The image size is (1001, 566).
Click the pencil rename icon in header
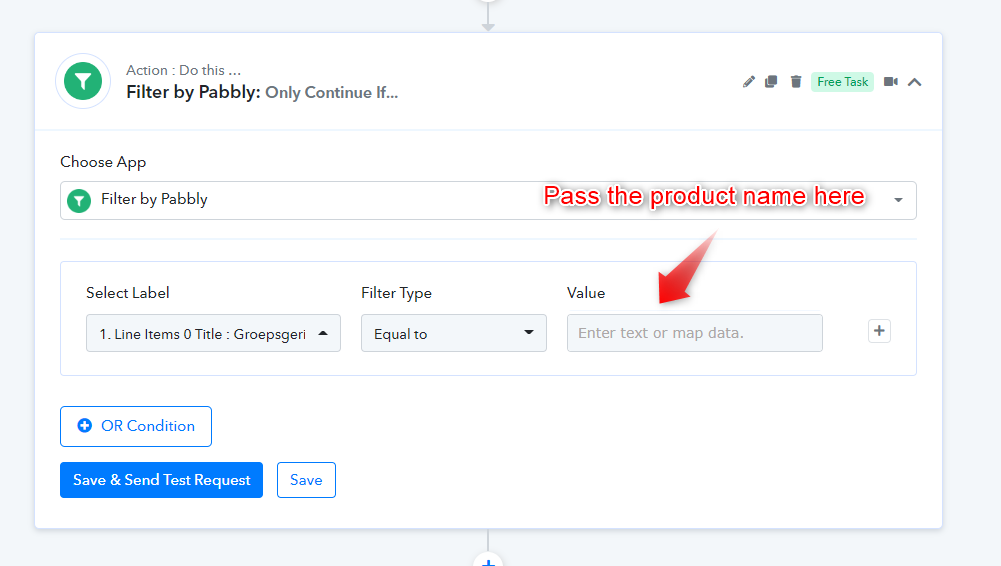pyautogui.click(x=748, y=82)
